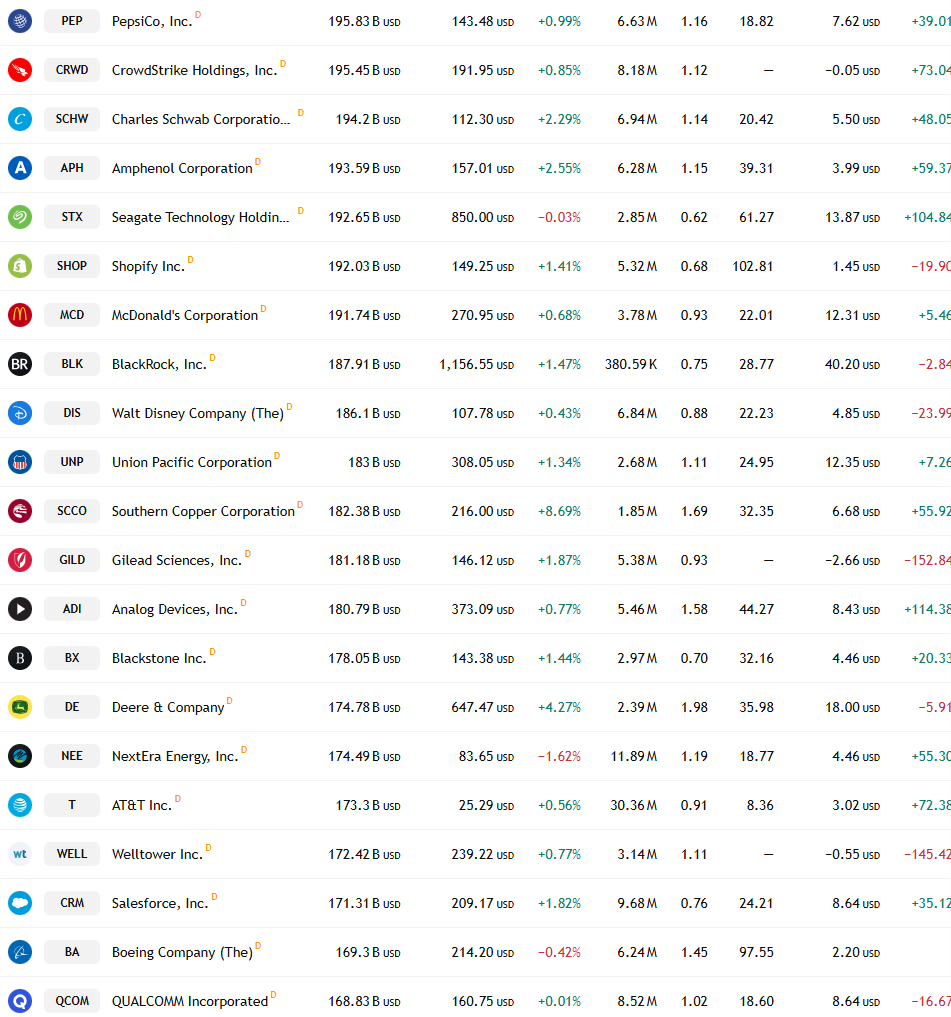Click the Welltower logo icon
The image size is (951, 1017).
(x=20, y=854)
